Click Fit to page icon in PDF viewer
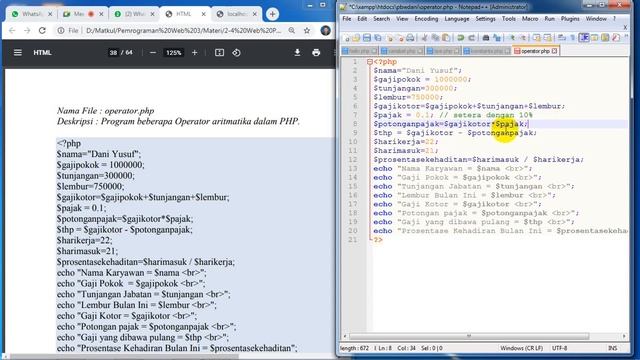640x360 pixels. (220, 53)
